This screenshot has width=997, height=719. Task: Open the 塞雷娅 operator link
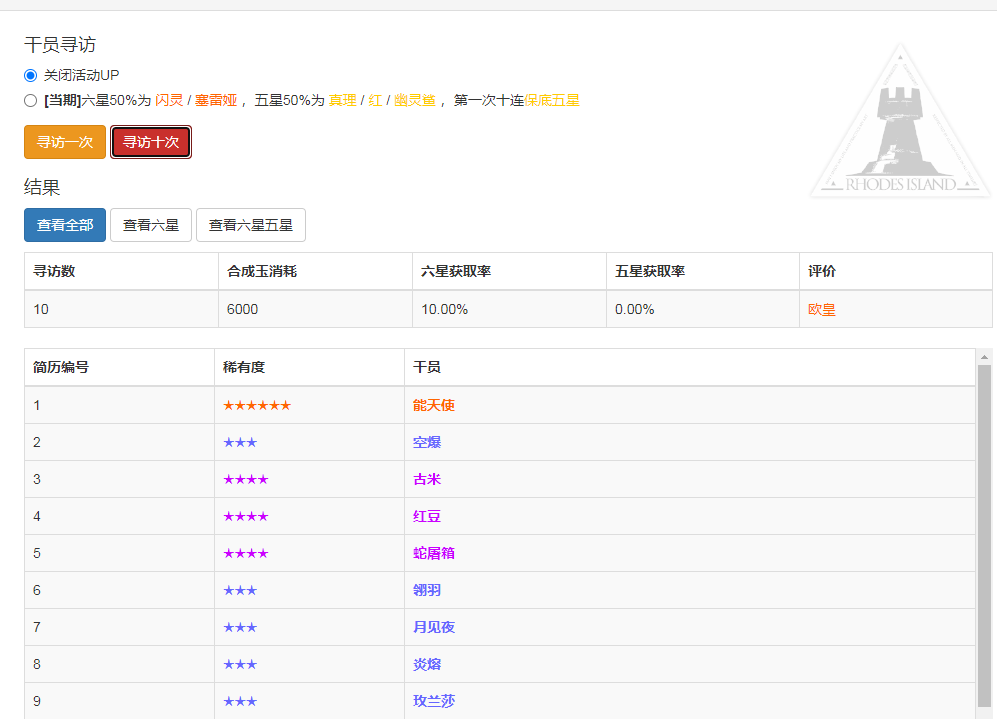click(216, 100)
